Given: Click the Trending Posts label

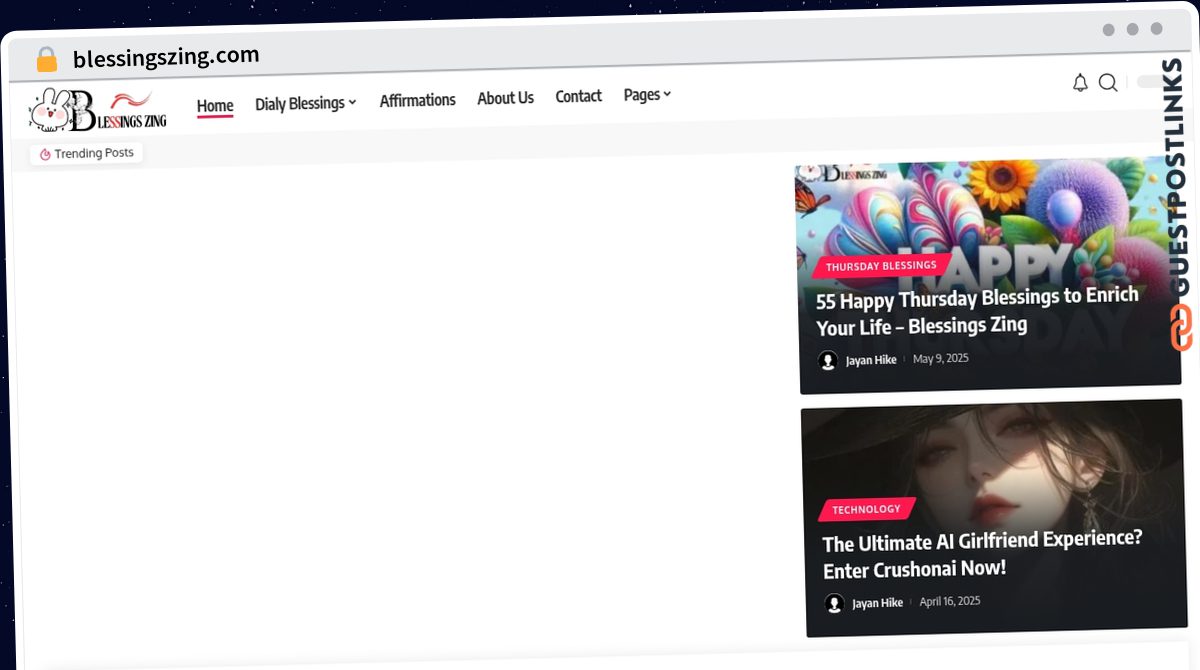Looking at the screenshot, I should click(94, 153).
